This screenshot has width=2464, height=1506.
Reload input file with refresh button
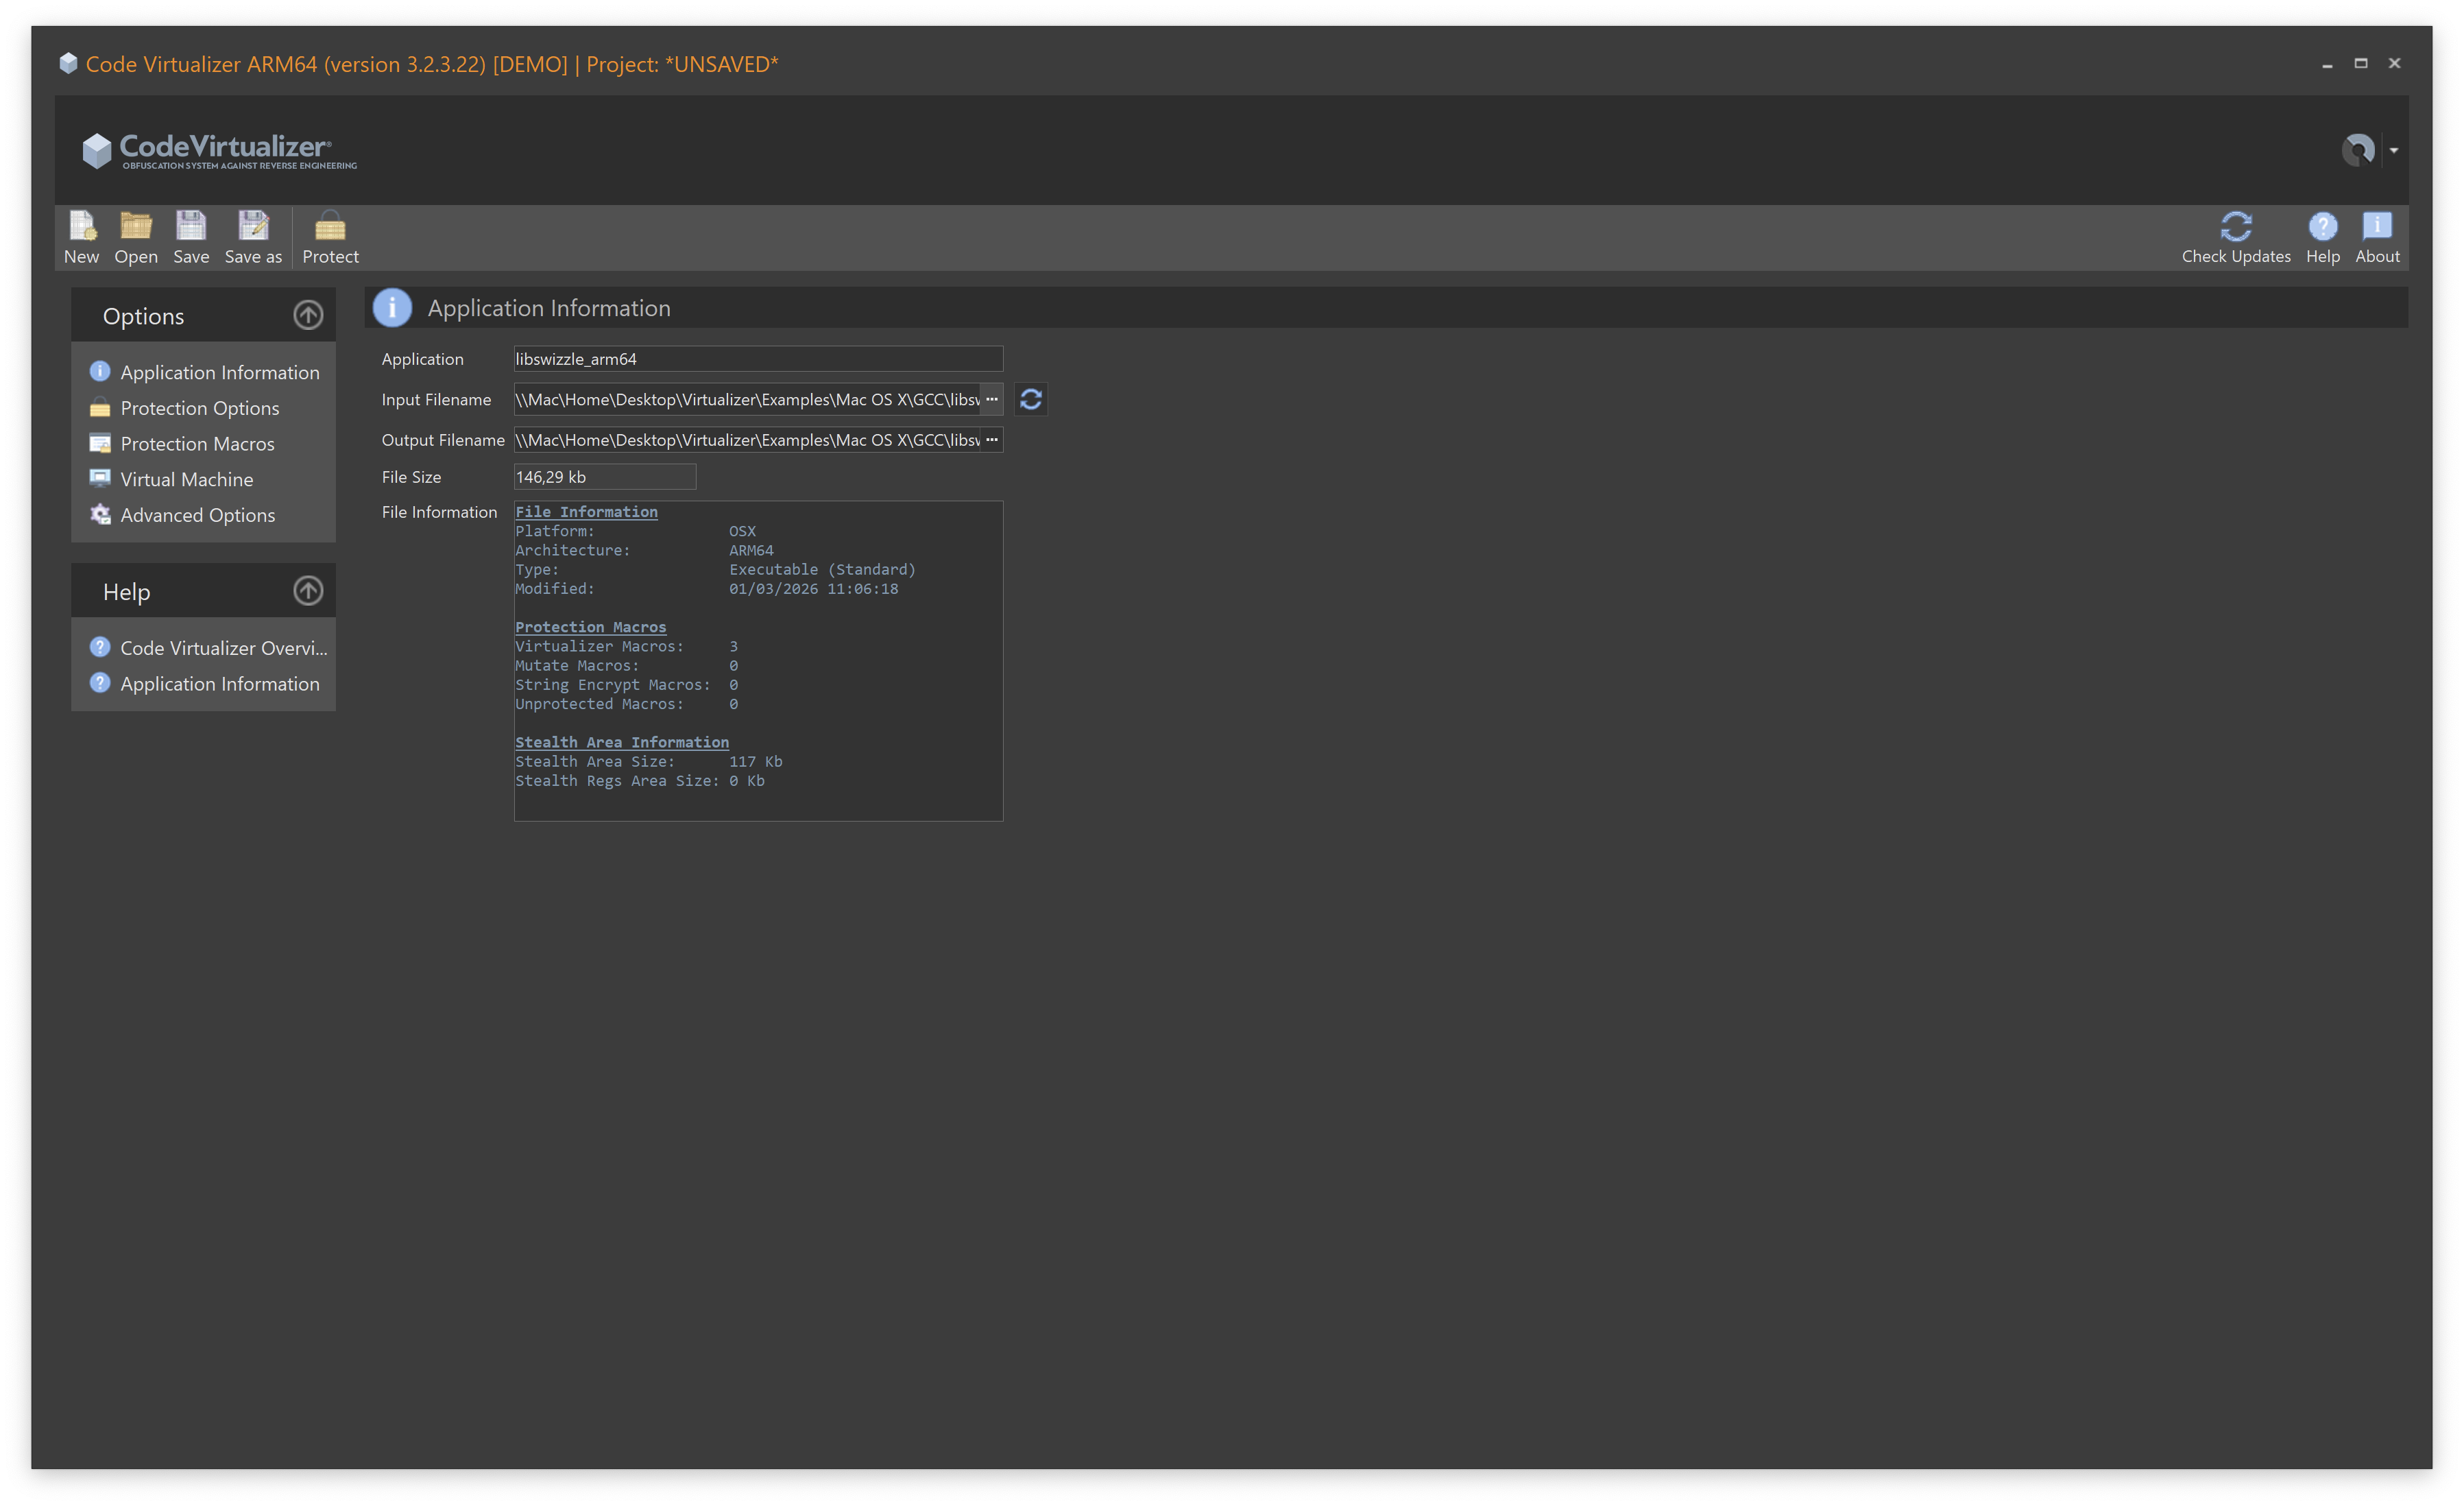coord(1031,399)
